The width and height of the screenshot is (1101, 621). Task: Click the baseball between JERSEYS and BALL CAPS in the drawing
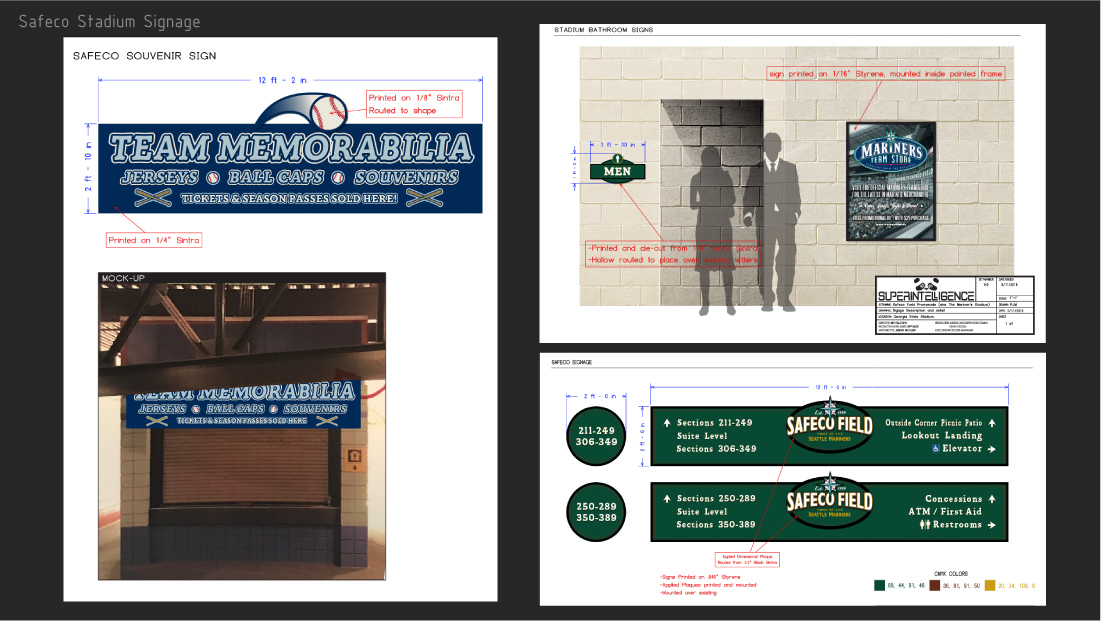[x=213, y=177]
